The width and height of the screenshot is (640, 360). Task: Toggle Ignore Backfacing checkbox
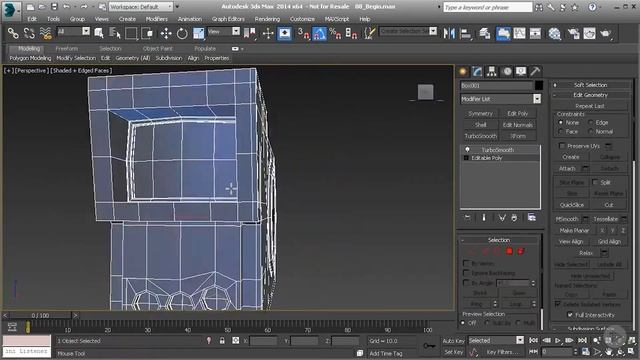coord(466,273)
